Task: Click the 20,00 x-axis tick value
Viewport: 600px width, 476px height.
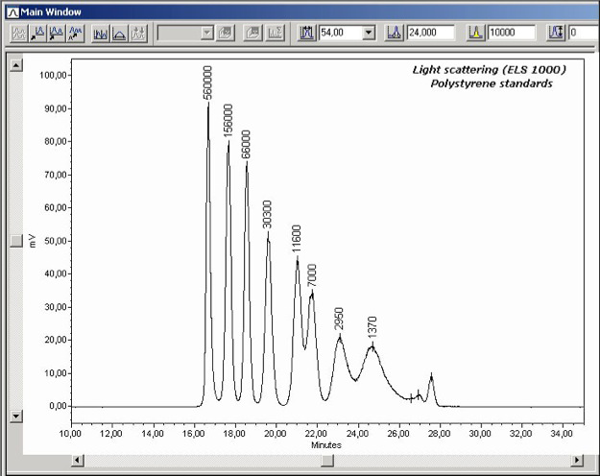Action: coord(275,434)
